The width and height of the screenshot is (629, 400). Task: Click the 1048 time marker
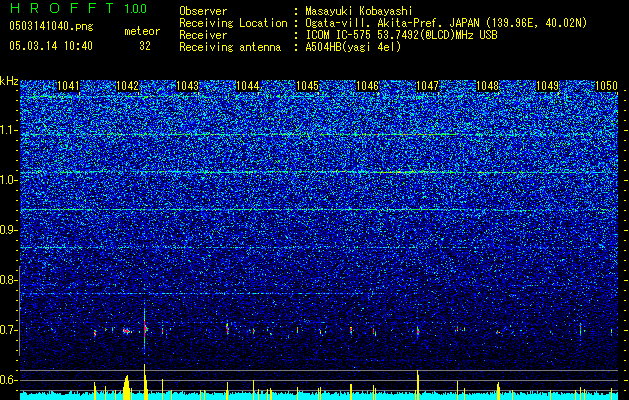[x=487, y=86]
